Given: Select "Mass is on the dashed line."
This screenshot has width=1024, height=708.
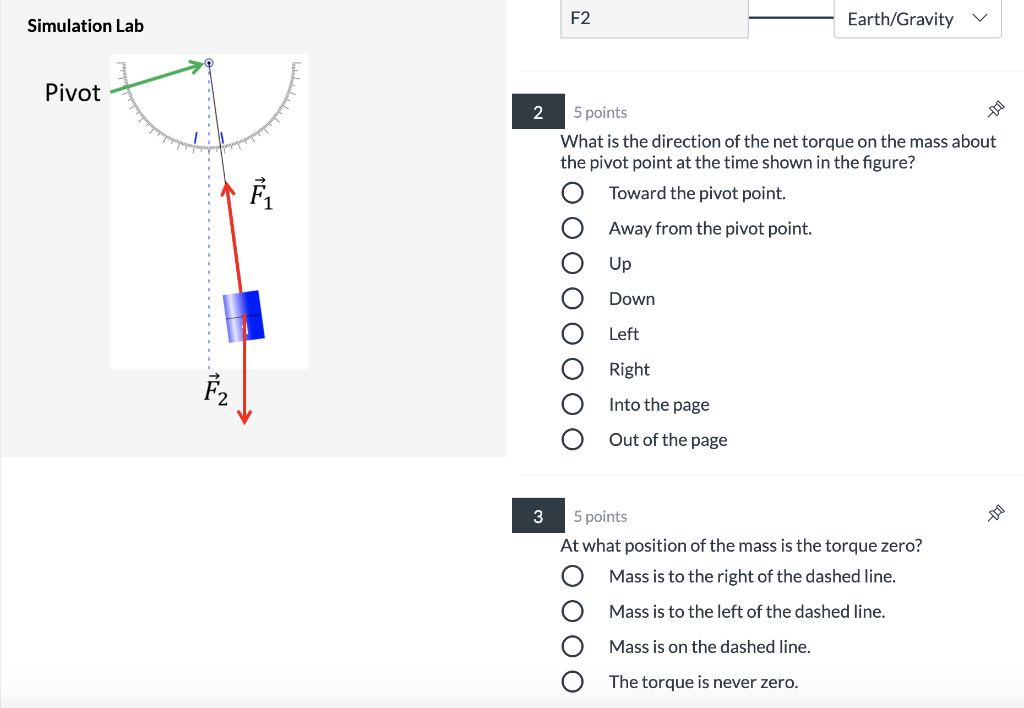Looking at the screenshot, I should pyautogui.click(x=572, y=646).
